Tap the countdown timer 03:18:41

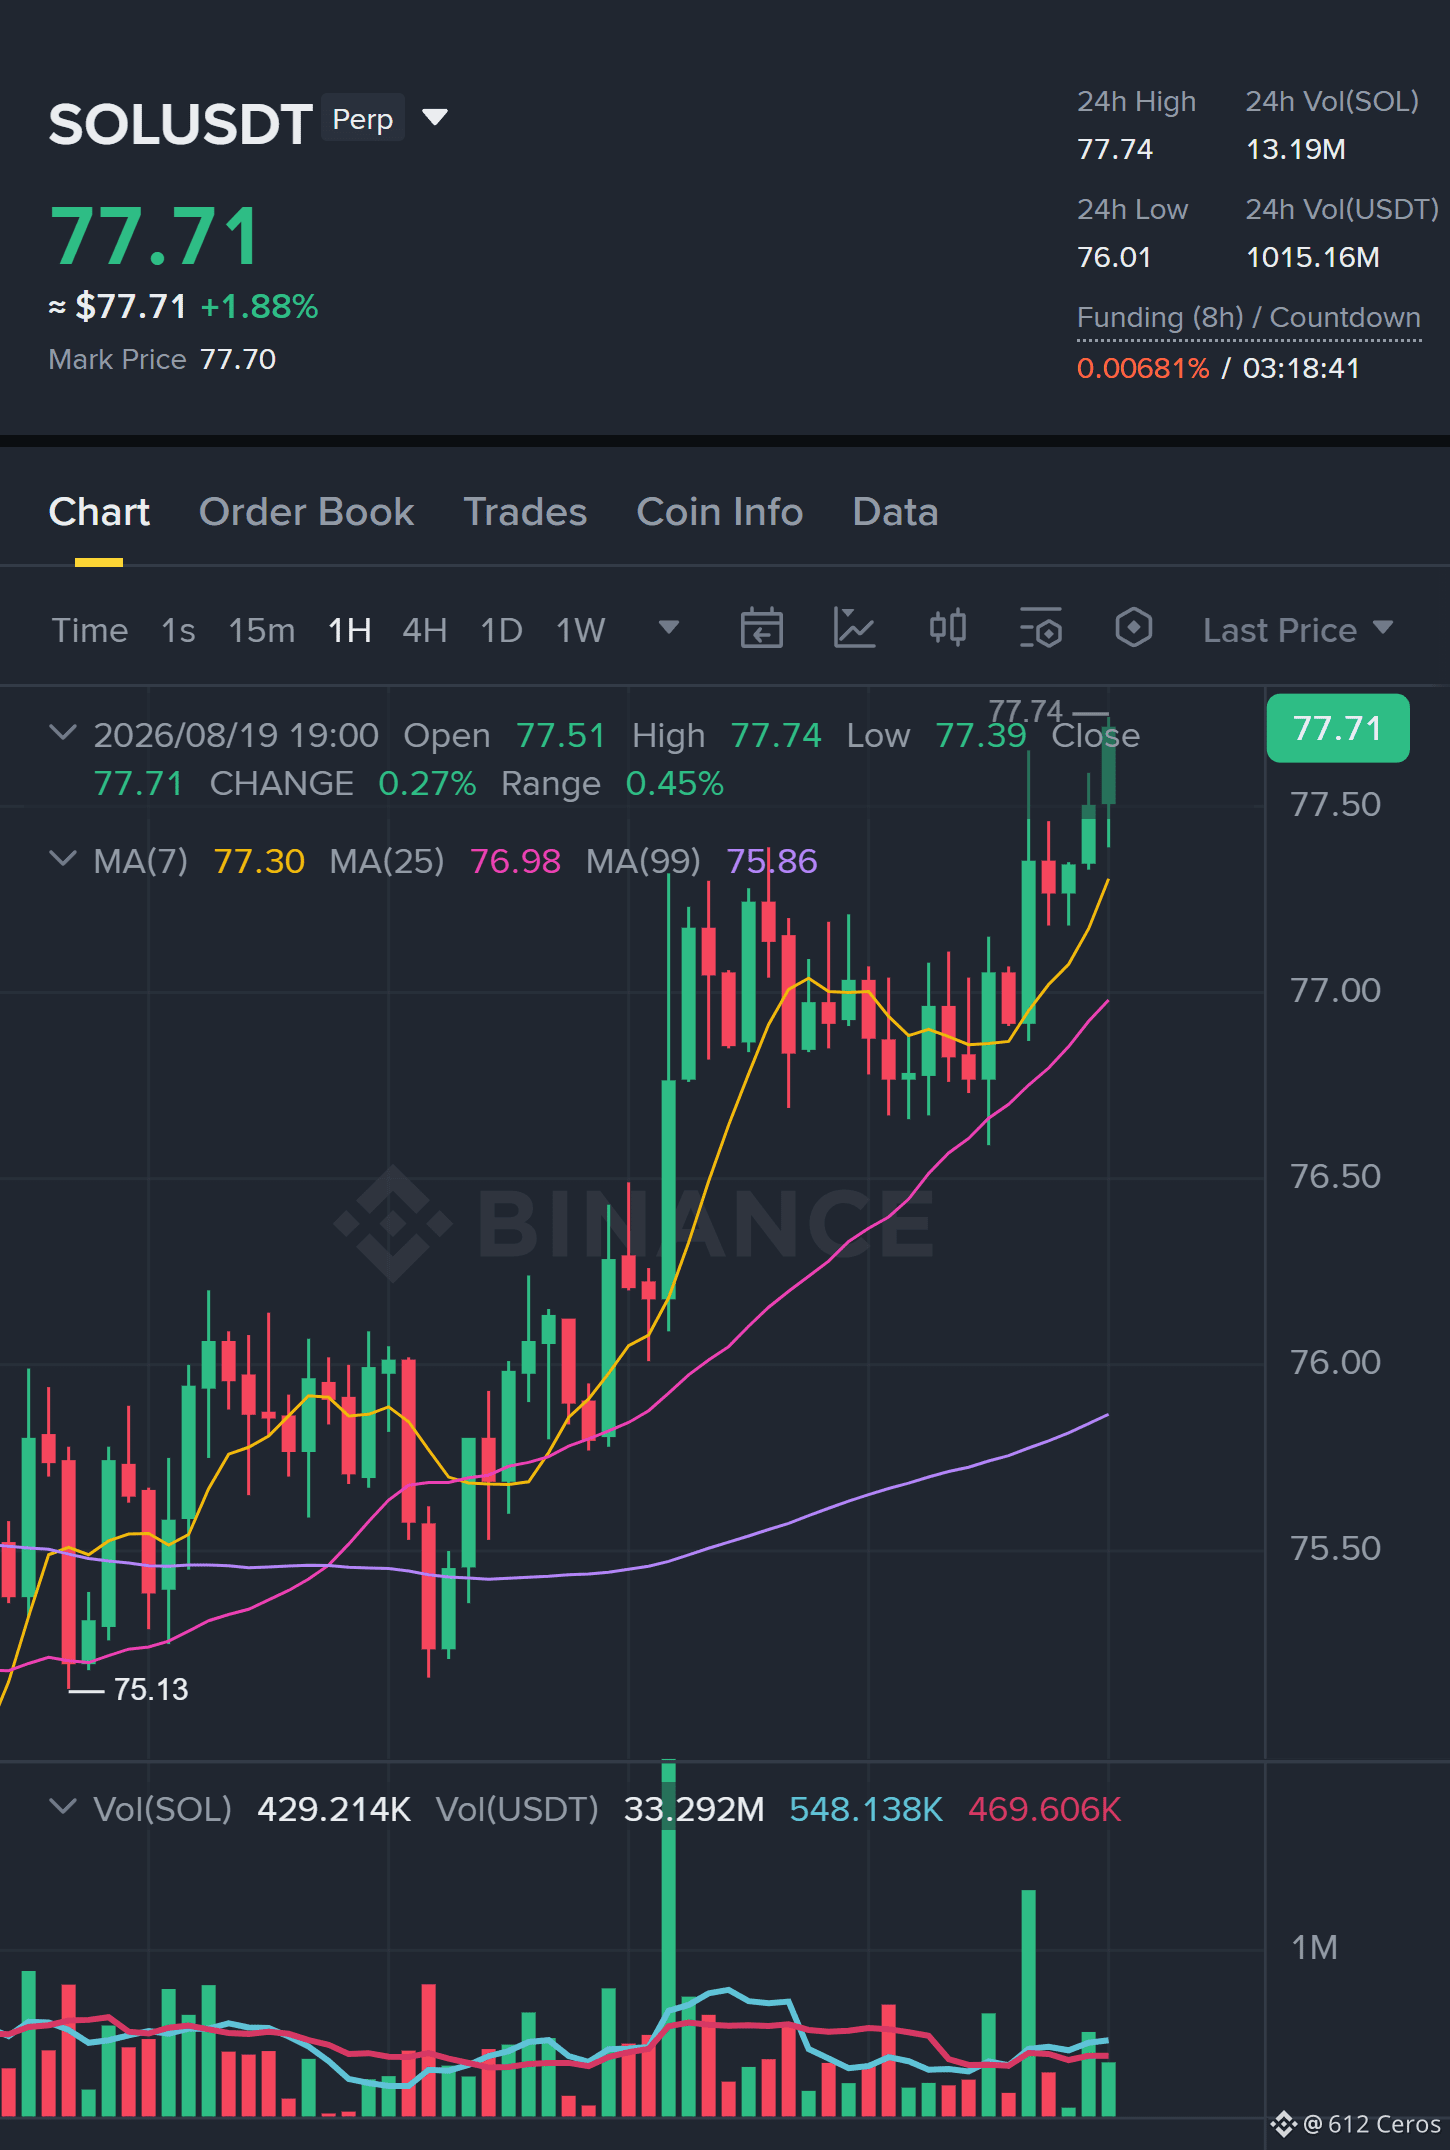1301,368
